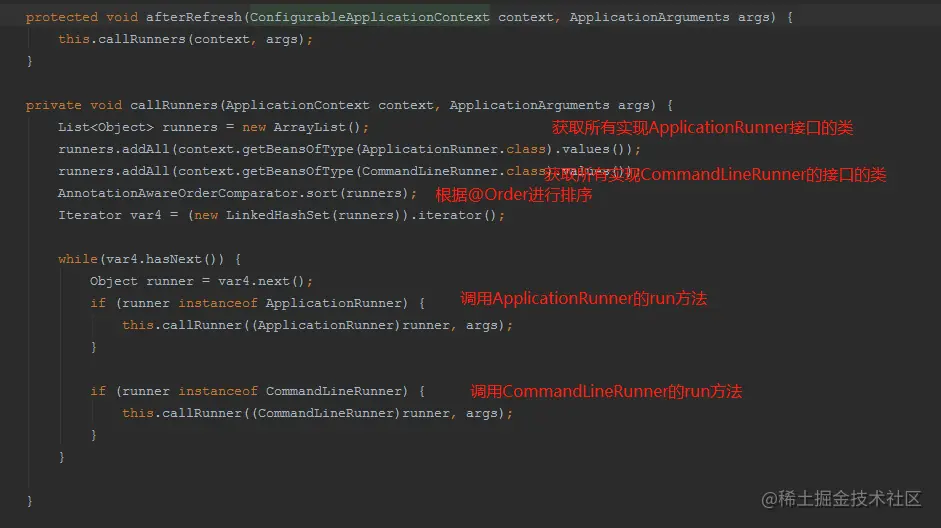
Task: Select ConfigurableApplicationContext parameter type
Action: [x=370, y=17]
